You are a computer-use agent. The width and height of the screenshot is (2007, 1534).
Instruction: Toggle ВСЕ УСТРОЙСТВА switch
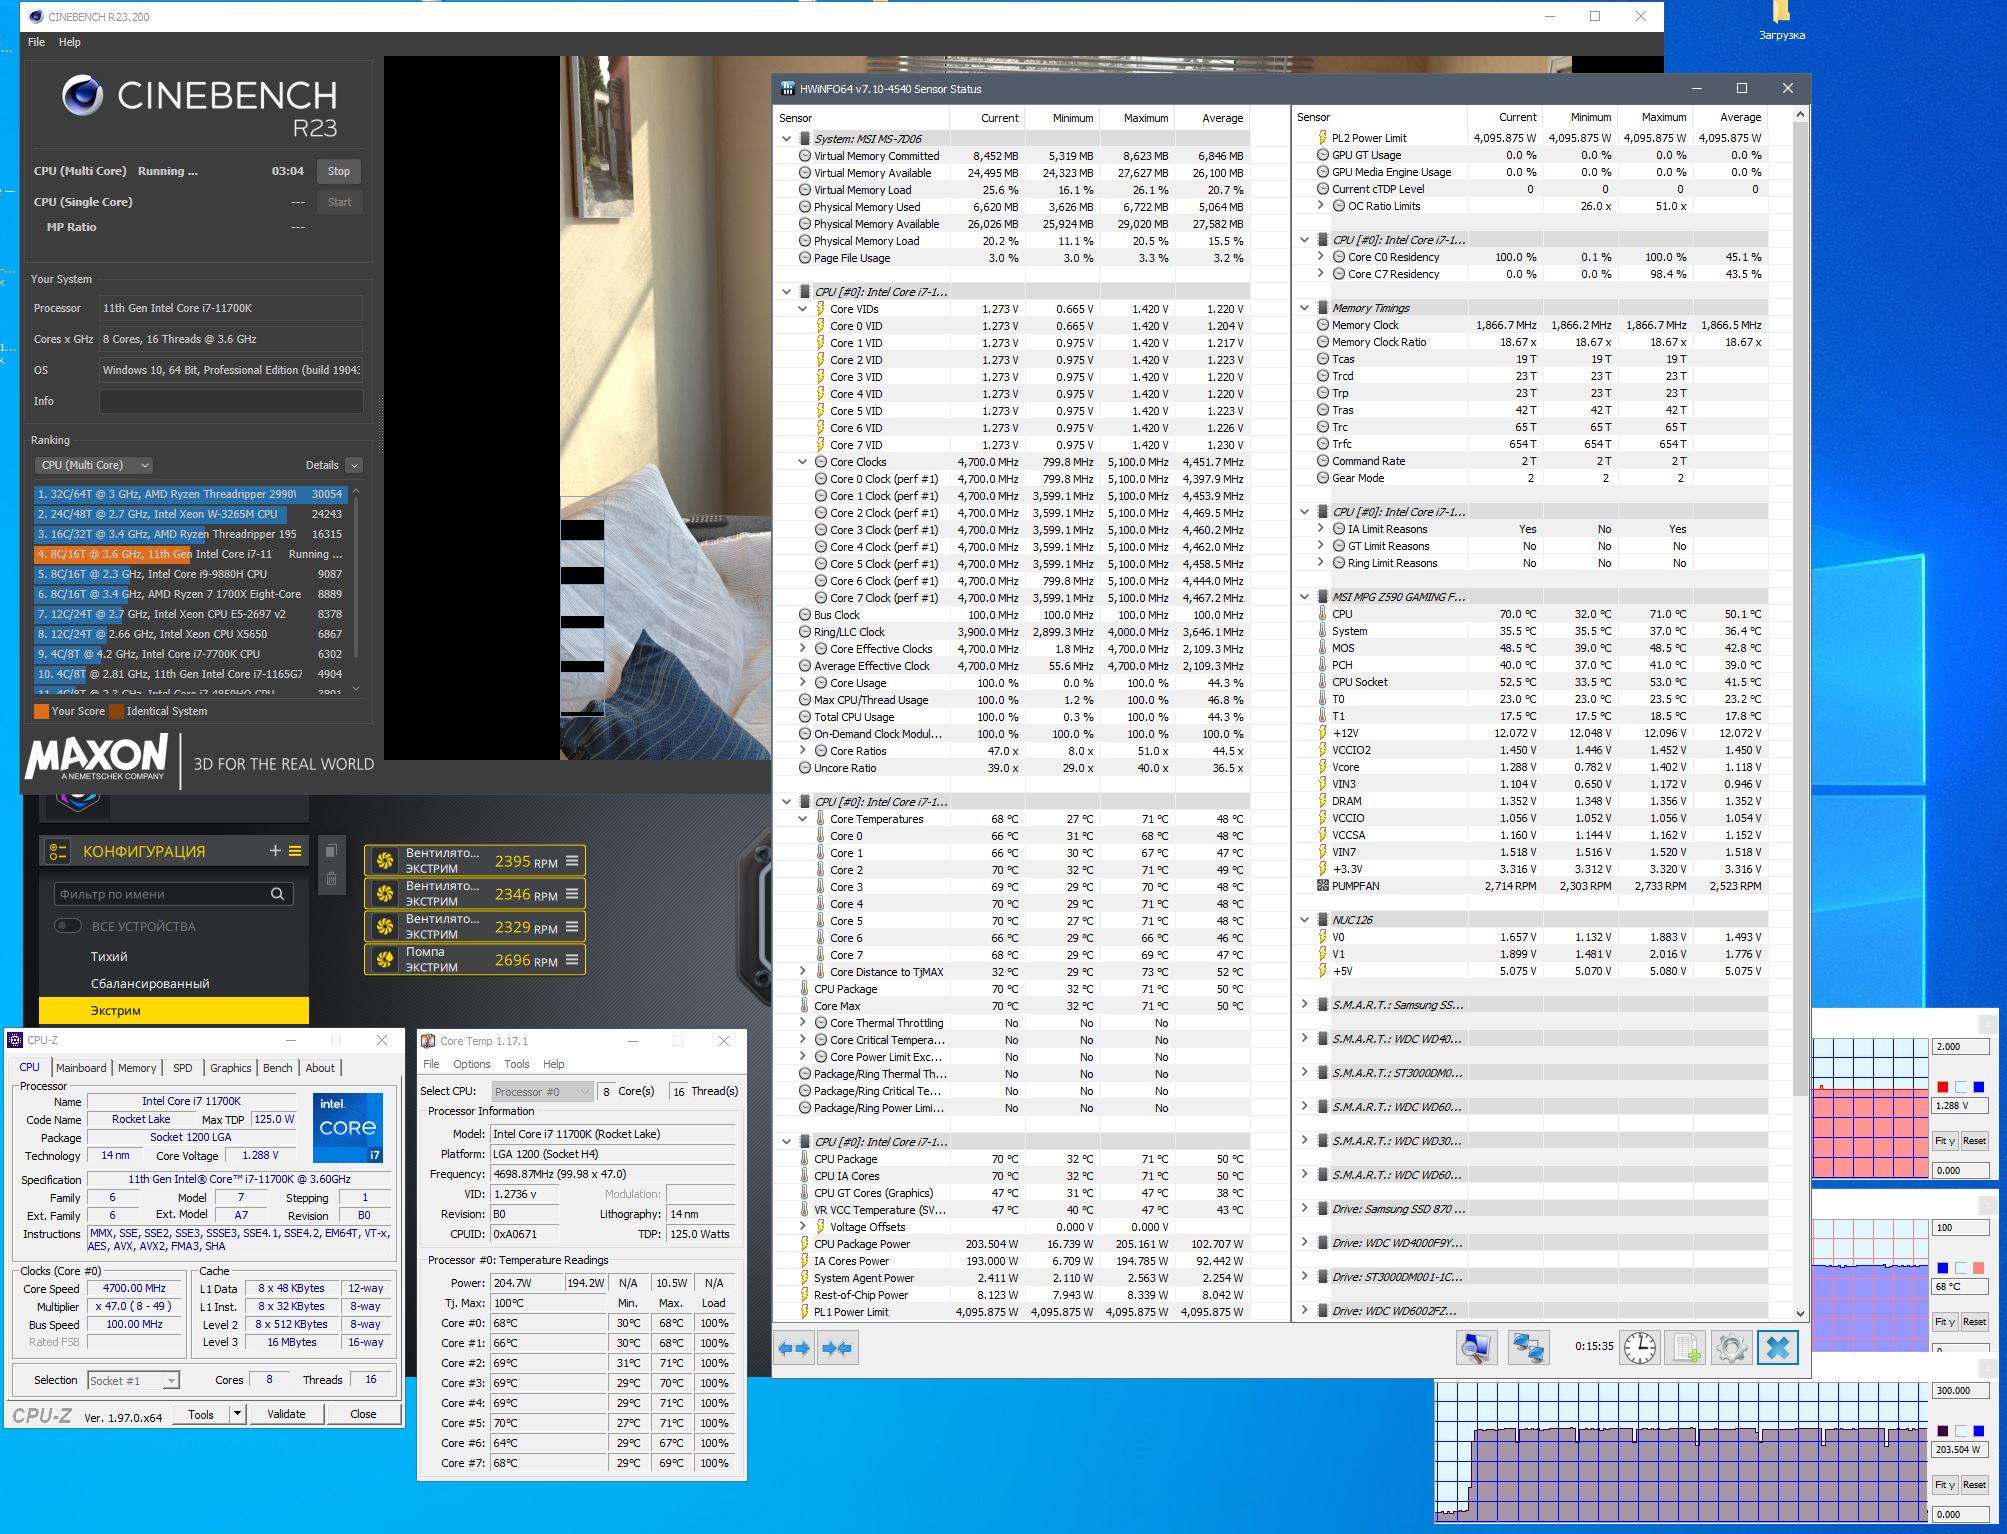pos(68,926)
